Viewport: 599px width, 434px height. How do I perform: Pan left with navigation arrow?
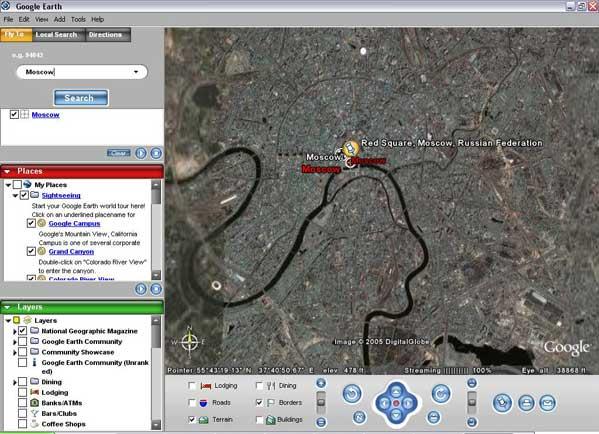pos(384,403)
